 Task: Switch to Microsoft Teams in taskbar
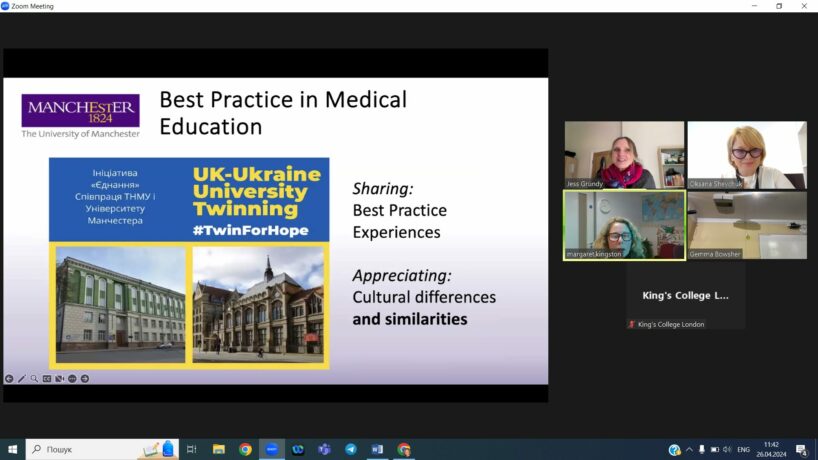tap(324, 450)
